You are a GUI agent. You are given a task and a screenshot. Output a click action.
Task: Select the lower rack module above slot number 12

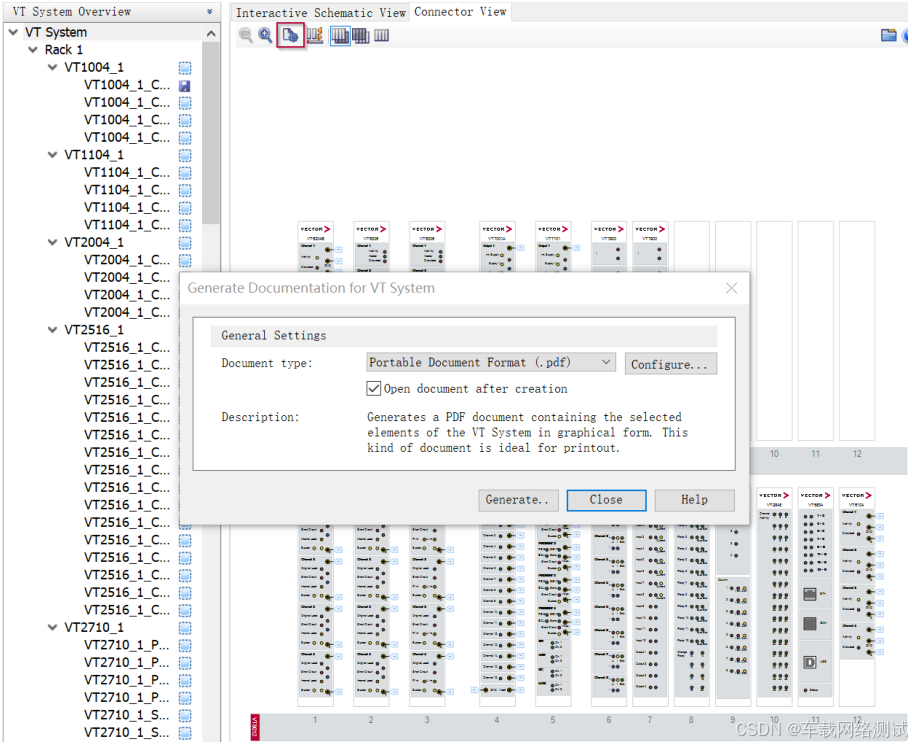tap(857, 596)
